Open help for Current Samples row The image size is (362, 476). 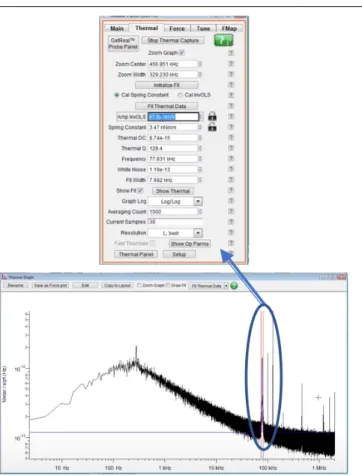(x=231, y=222)
